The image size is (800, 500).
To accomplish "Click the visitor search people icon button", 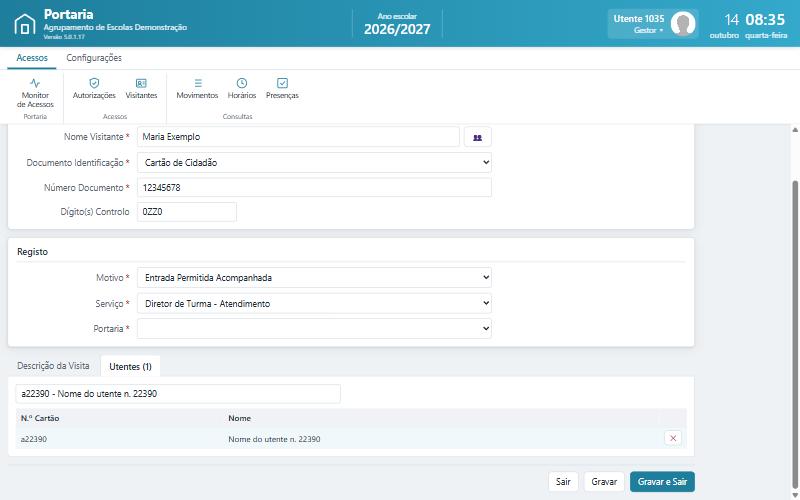I will click(x=478, y=137).
